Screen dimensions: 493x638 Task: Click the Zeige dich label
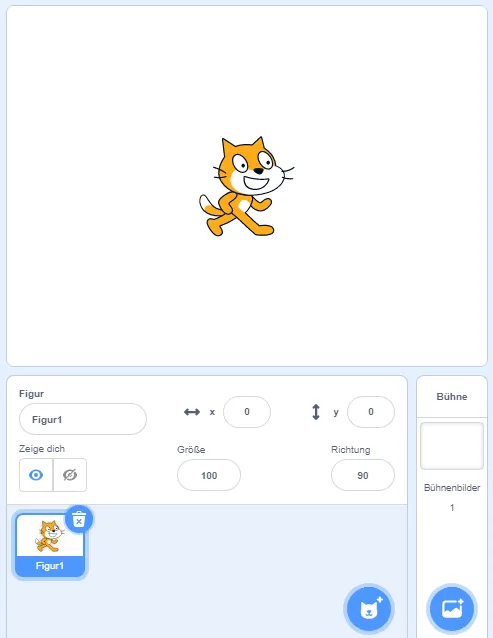[42, 449]
